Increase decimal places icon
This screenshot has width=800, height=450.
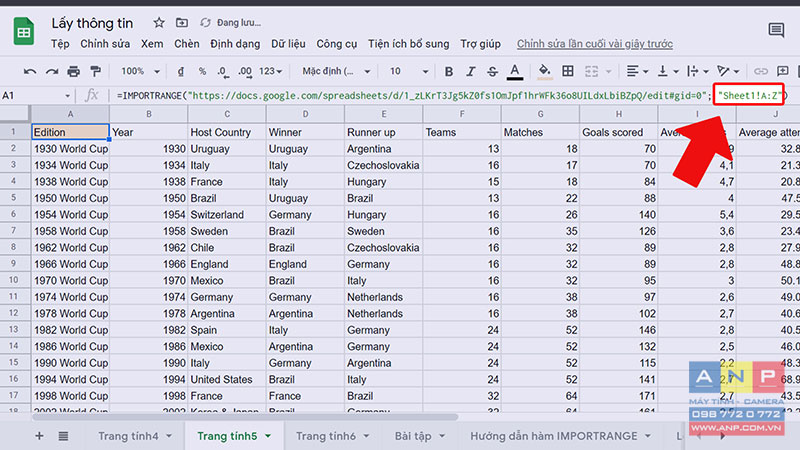[x=245, y=71]
